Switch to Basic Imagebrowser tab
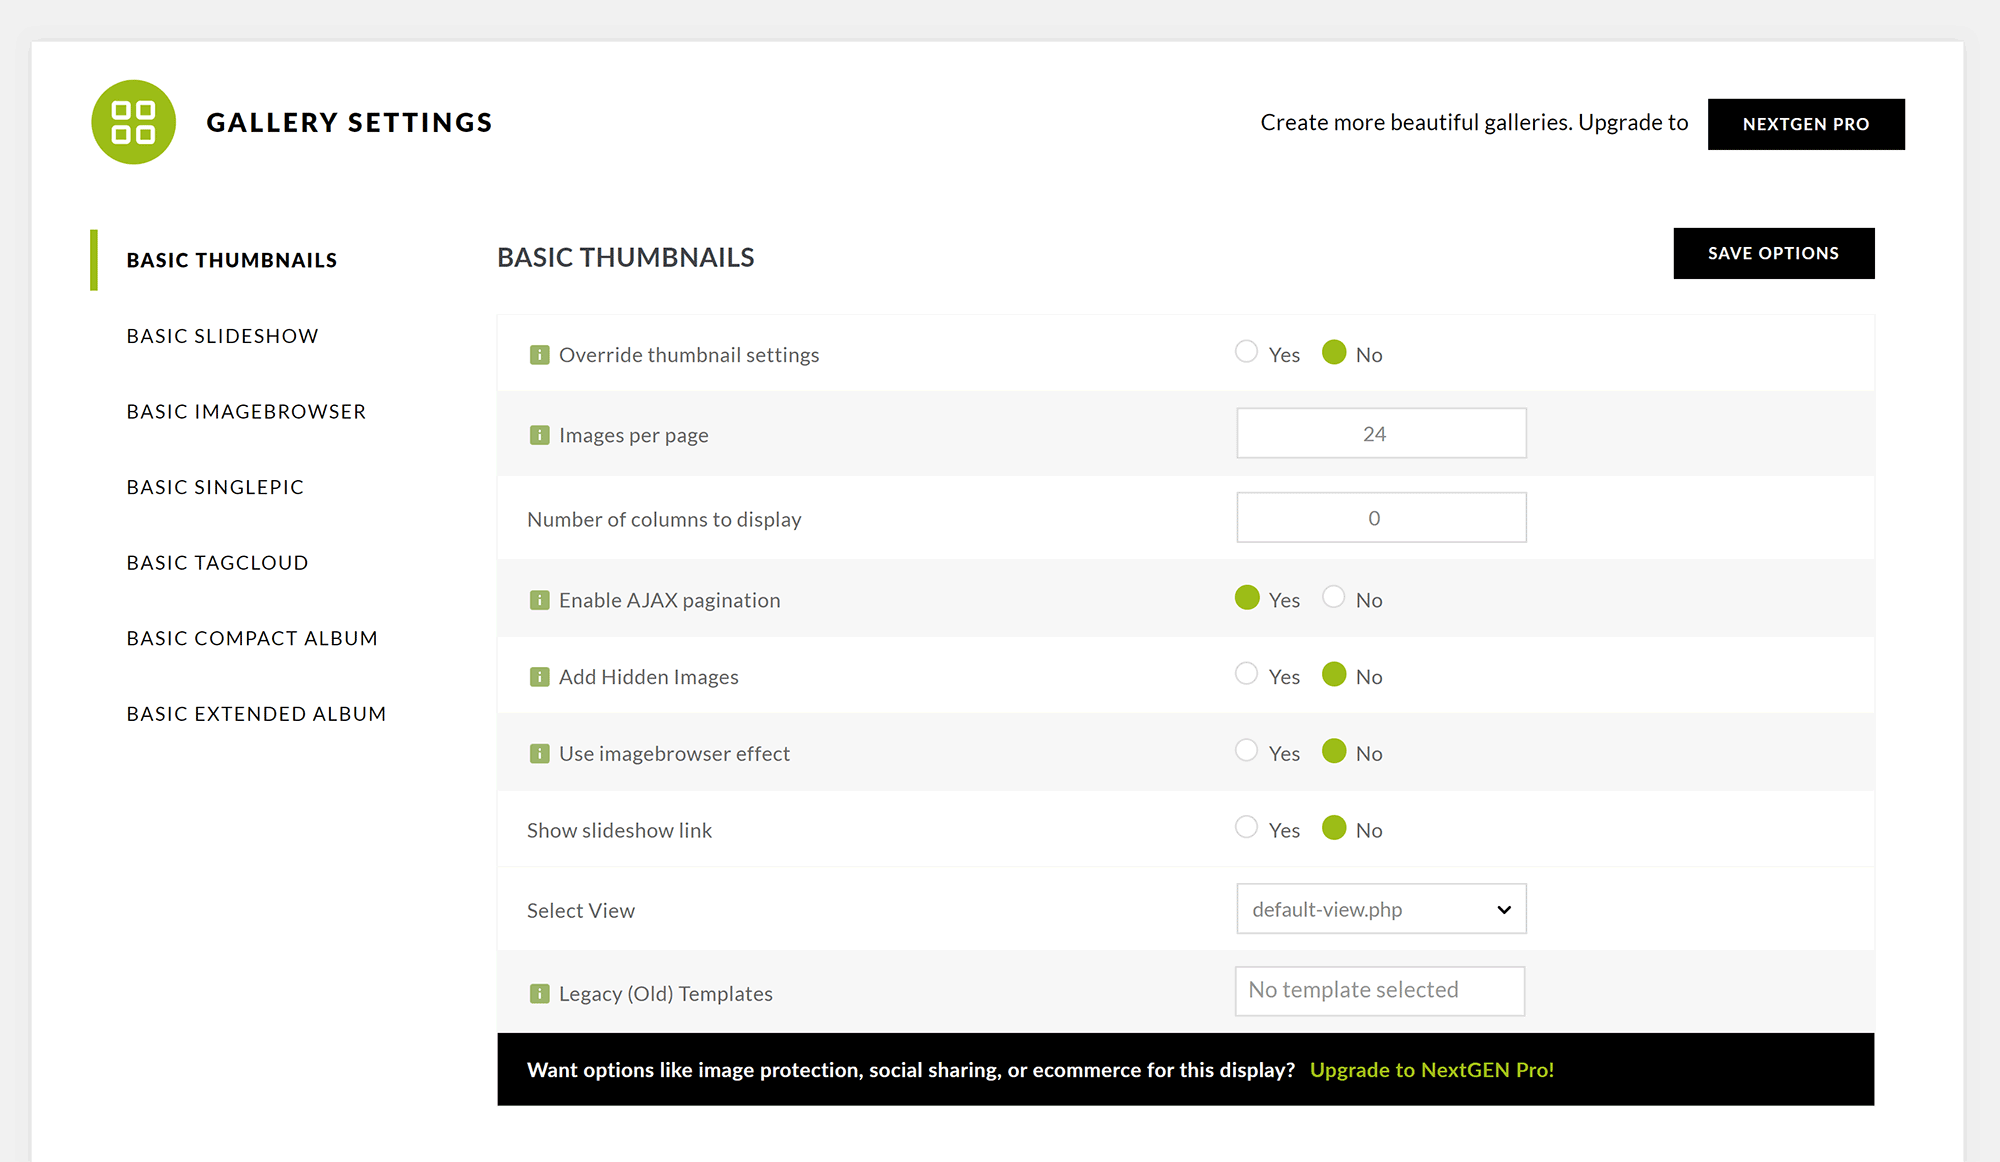The height and width of the screenshot is (1162, 2000). coord(246,412)
